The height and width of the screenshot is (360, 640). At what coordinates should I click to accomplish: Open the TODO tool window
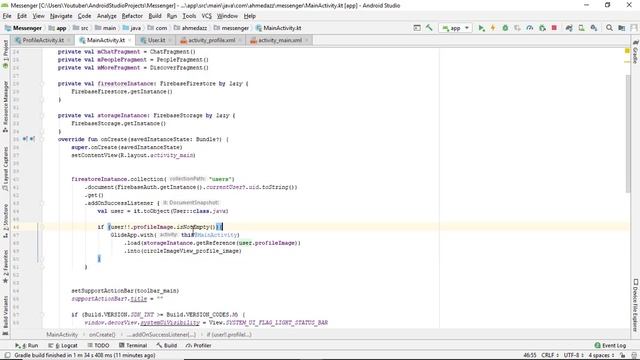98,345
